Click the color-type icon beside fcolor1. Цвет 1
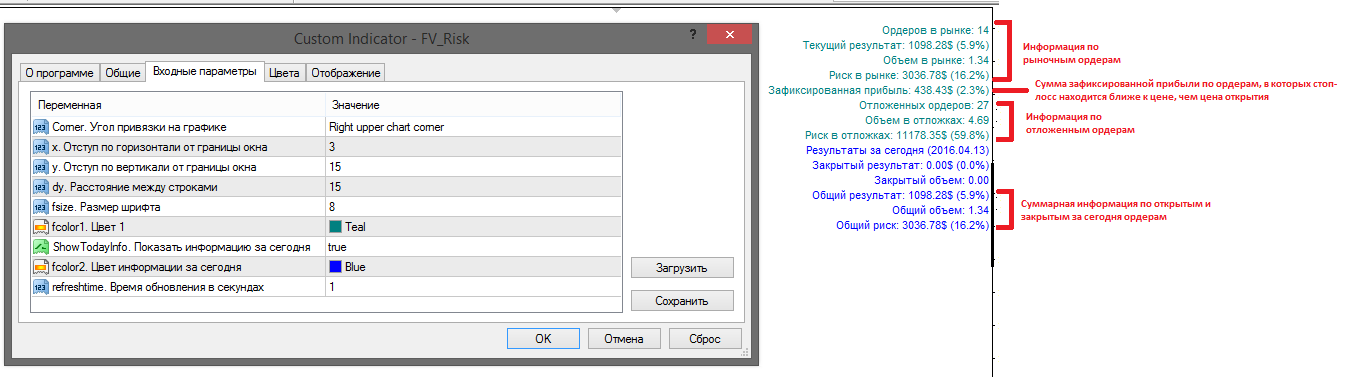This screenshot has height=390, width=1345. [x=41, y=227]
